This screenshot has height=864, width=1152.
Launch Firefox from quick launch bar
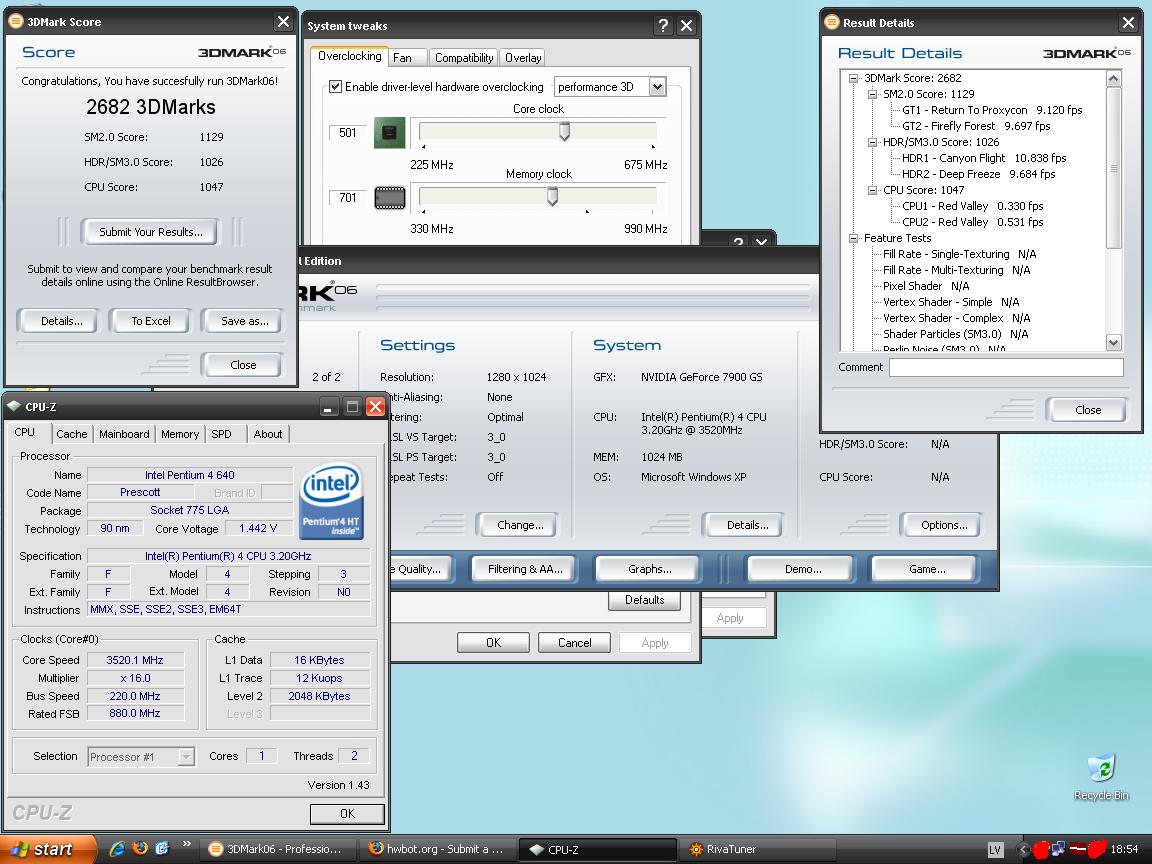[x=140, y=849]
